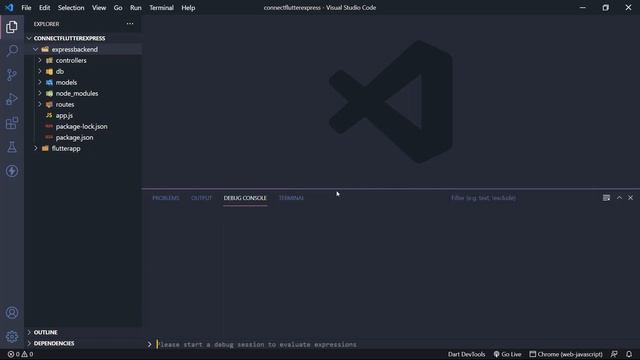The image size is (640, 360).
Task: Select the DEBUG CONSOLE tab
Action: (x=245, y=198)
